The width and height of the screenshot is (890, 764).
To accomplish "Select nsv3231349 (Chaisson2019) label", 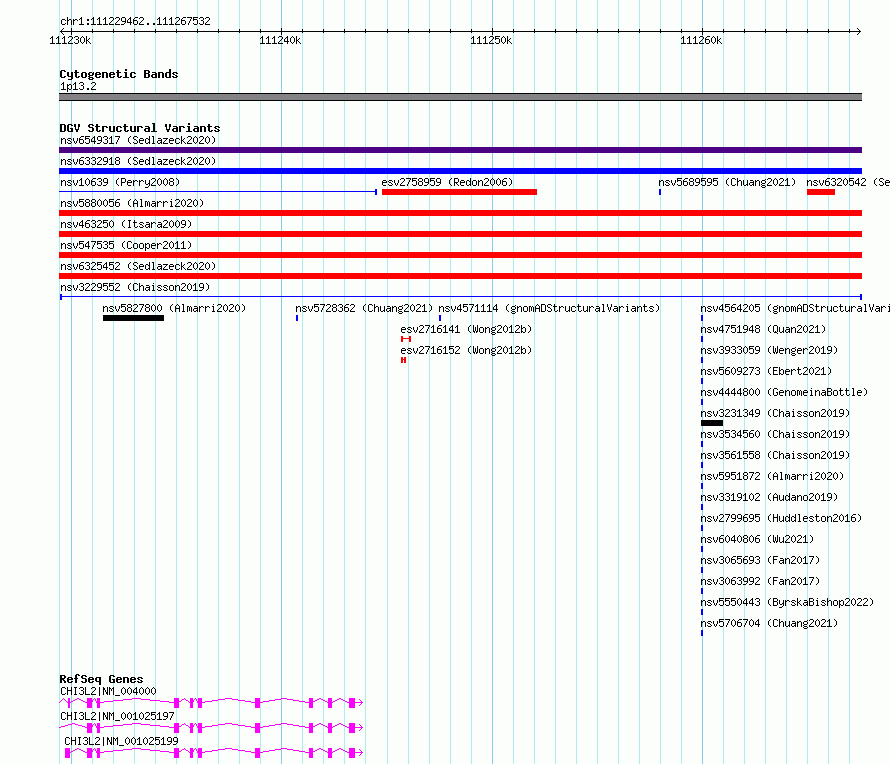I will coord(775,413).
